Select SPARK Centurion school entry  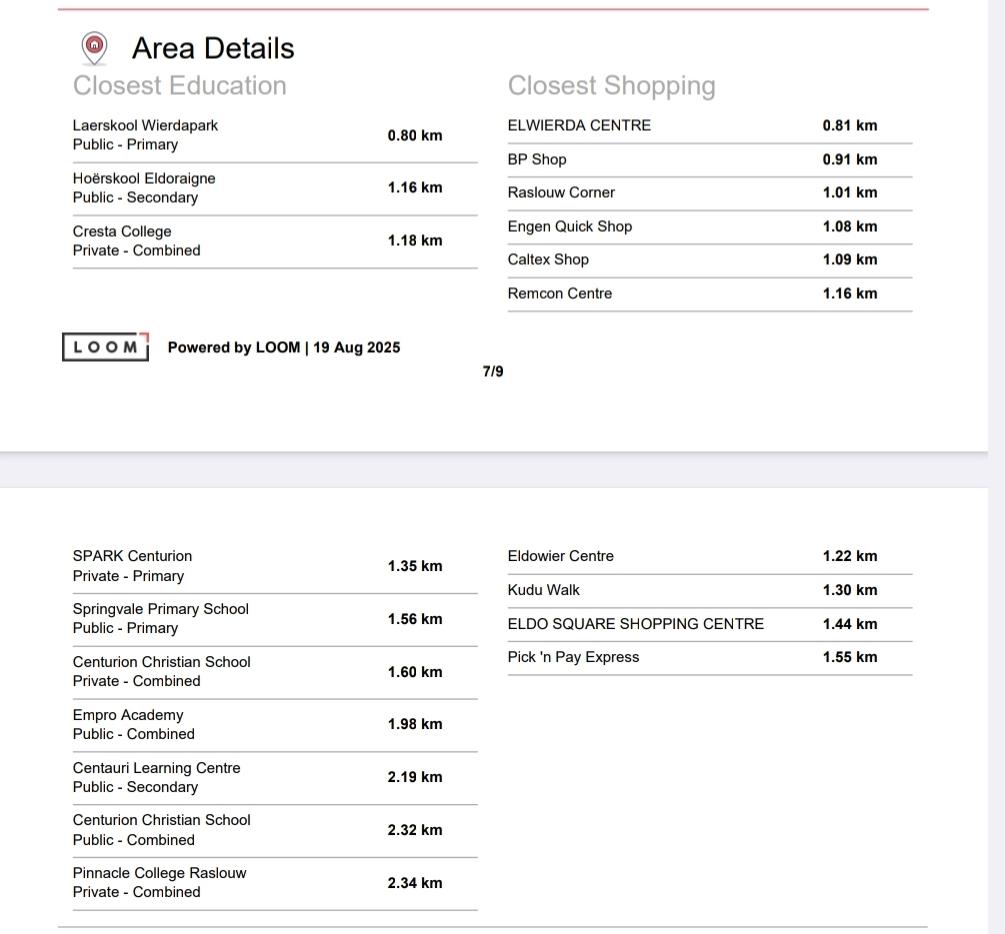[x=275, y=566]
